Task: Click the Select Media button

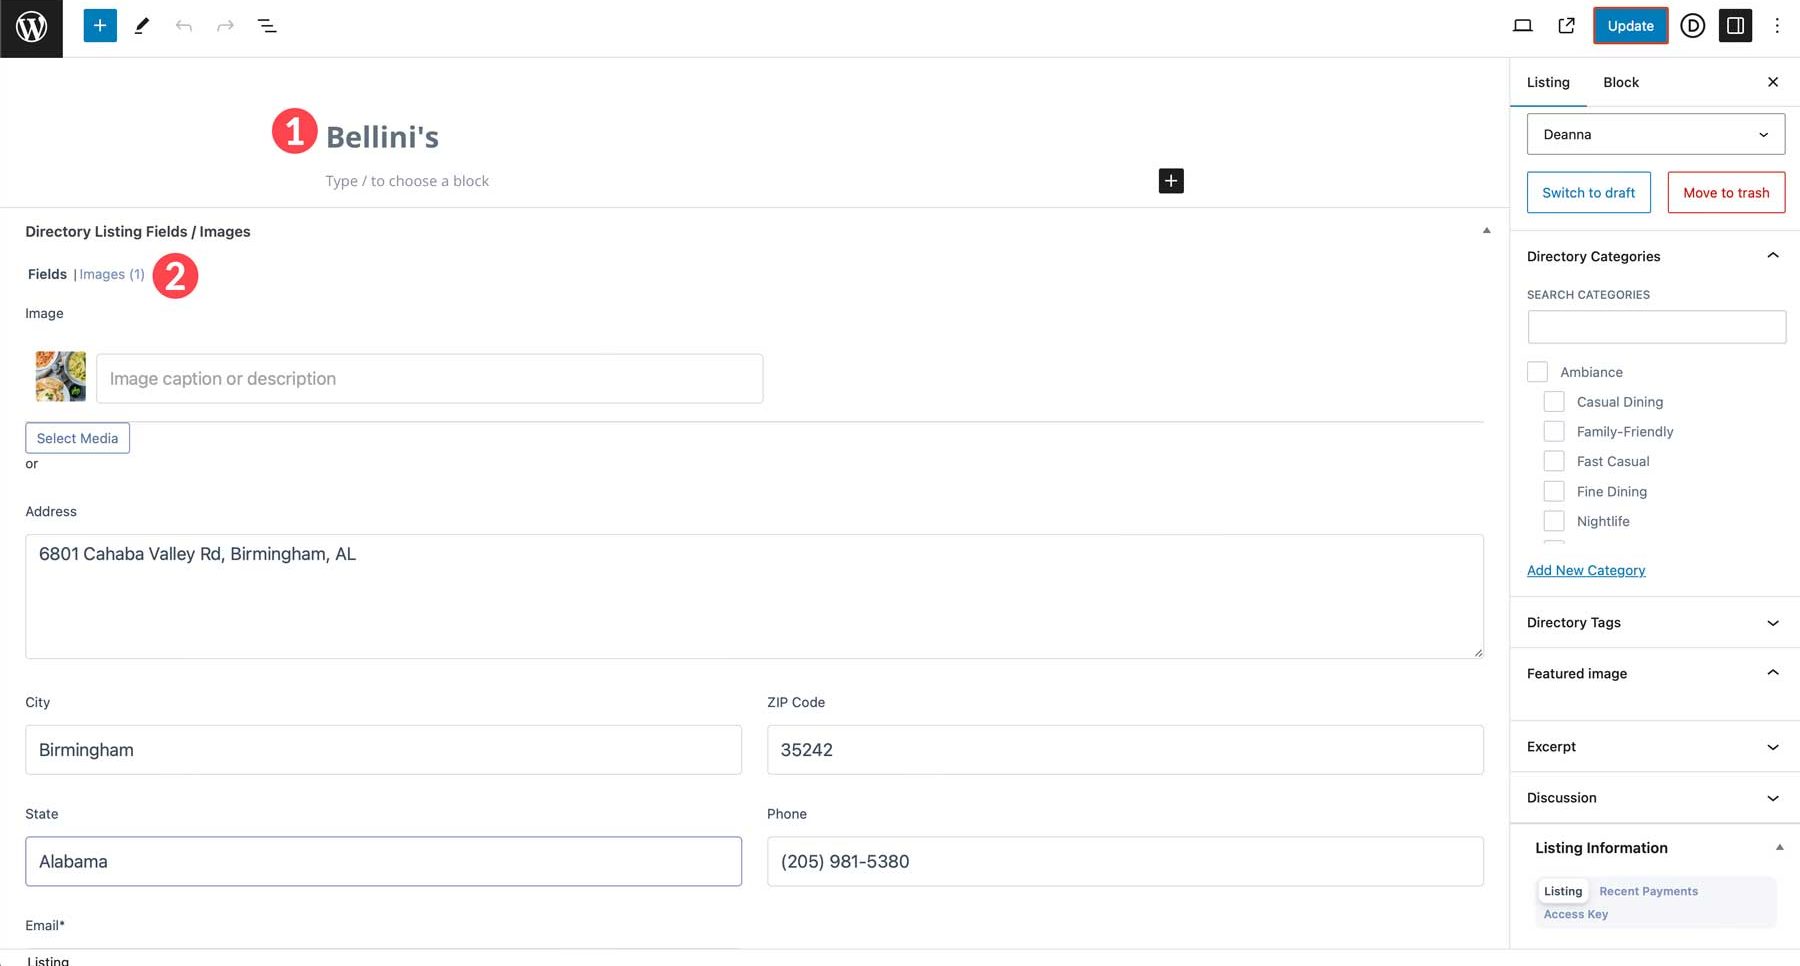Action: pos(77,438)
